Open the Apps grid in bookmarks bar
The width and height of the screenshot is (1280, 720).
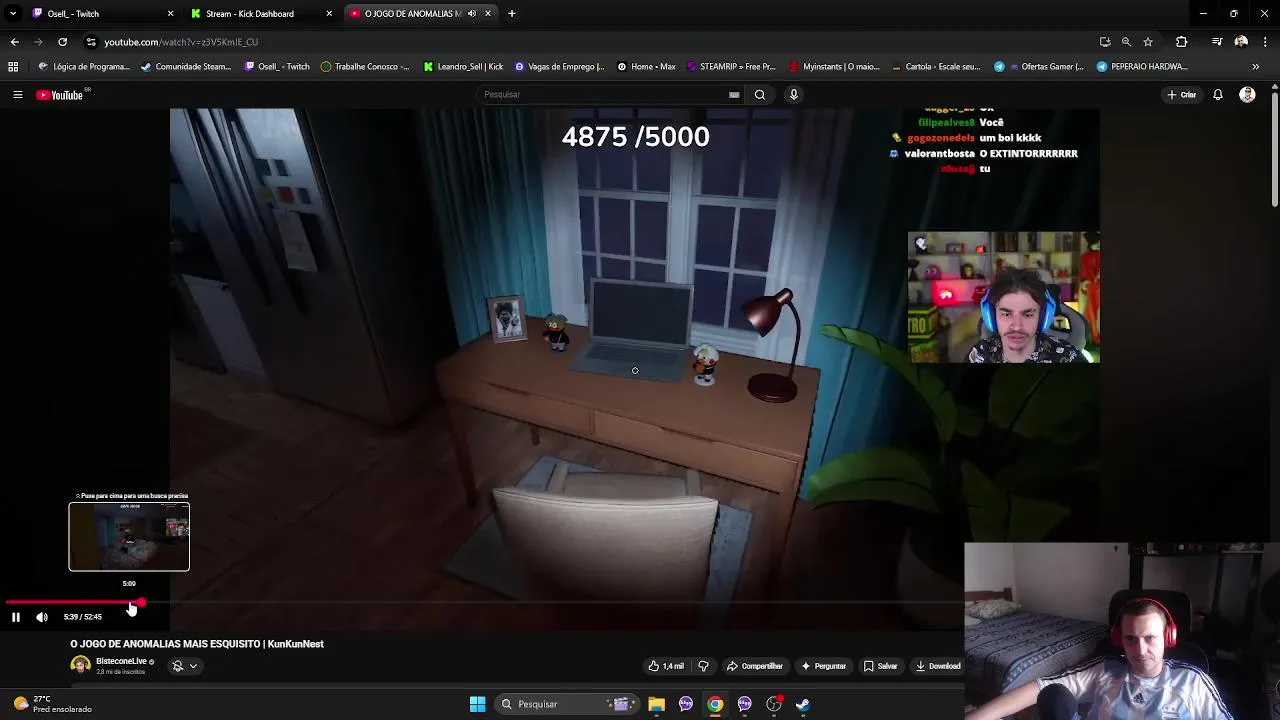tap(13, 67)
